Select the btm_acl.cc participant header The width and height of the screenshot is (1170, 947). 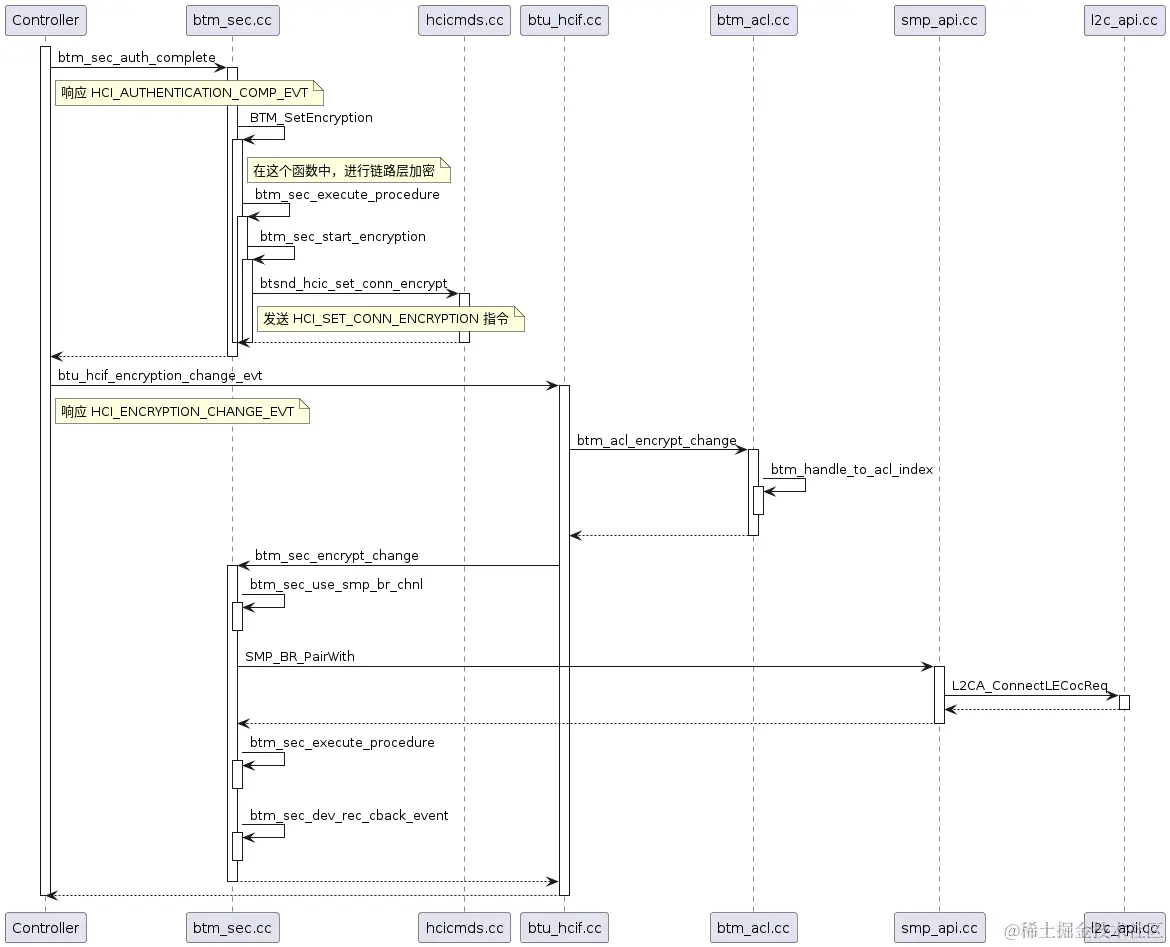[753, 19]
